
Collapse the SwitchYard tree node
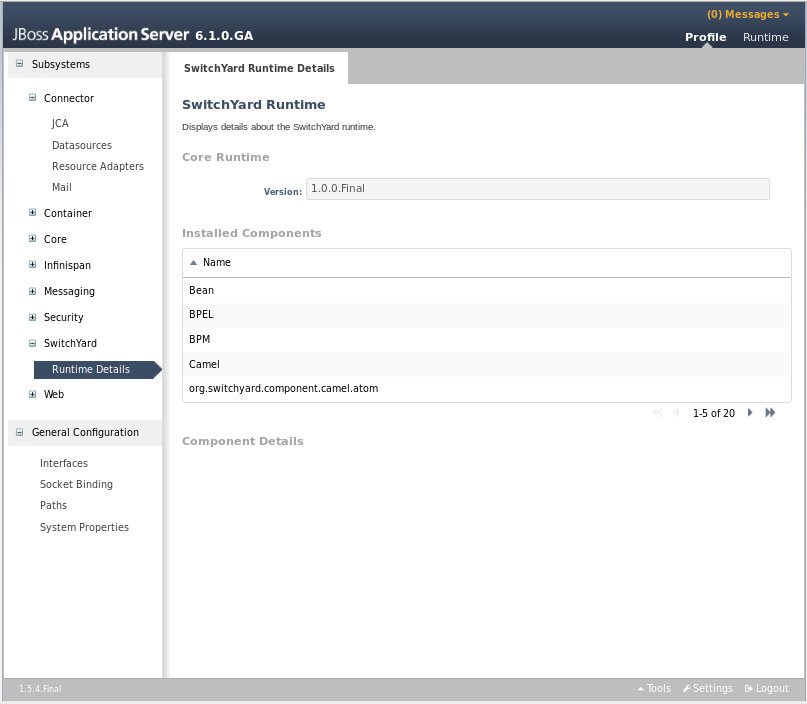[32, 343]
